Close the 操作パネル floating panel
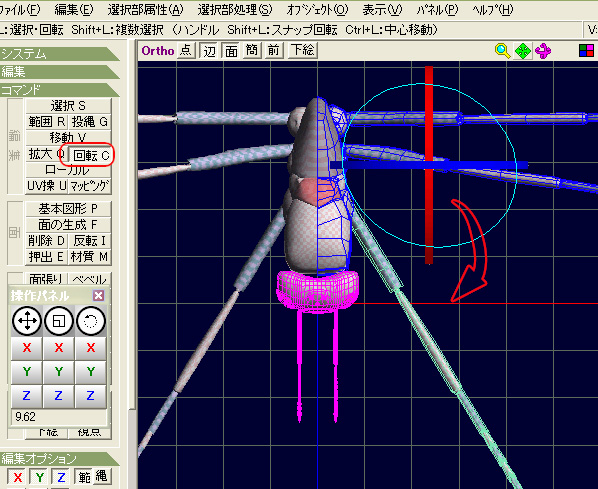This screenshot has height=489, width=598. pos(98,296)
